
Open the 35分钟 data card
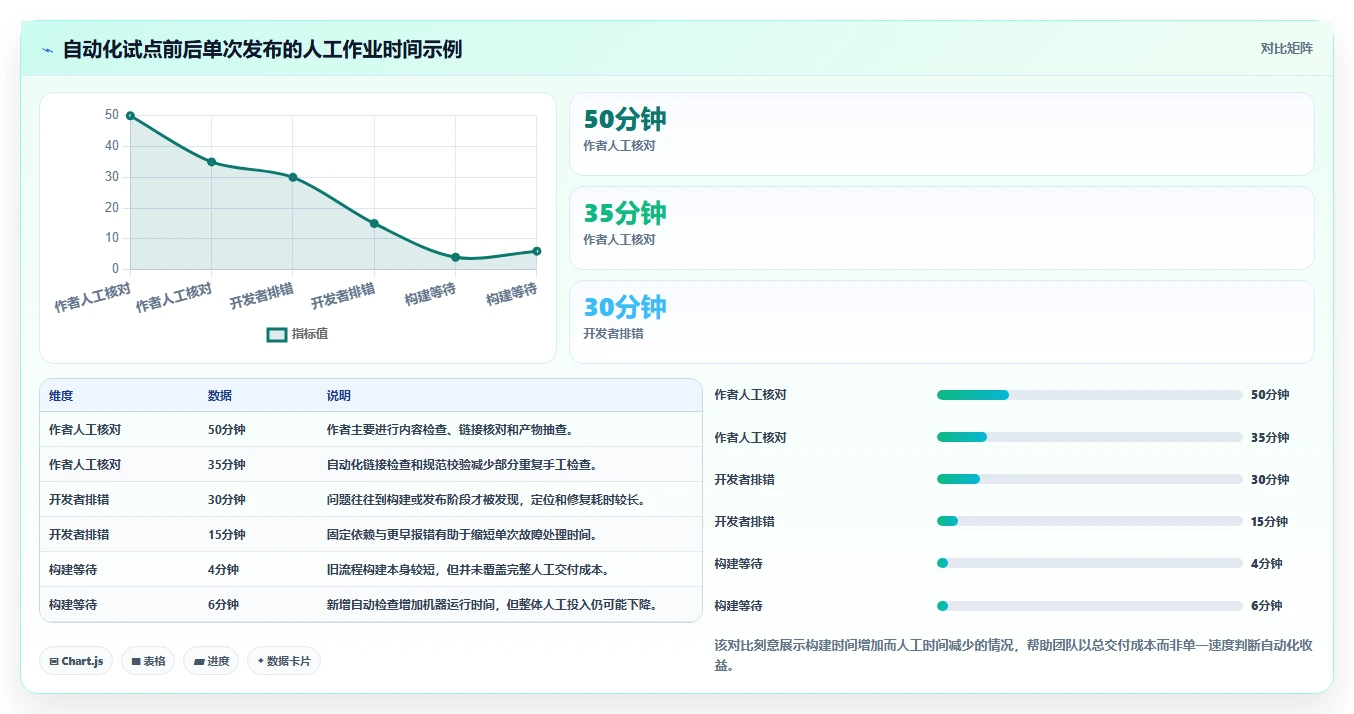(x=941, y=228)
